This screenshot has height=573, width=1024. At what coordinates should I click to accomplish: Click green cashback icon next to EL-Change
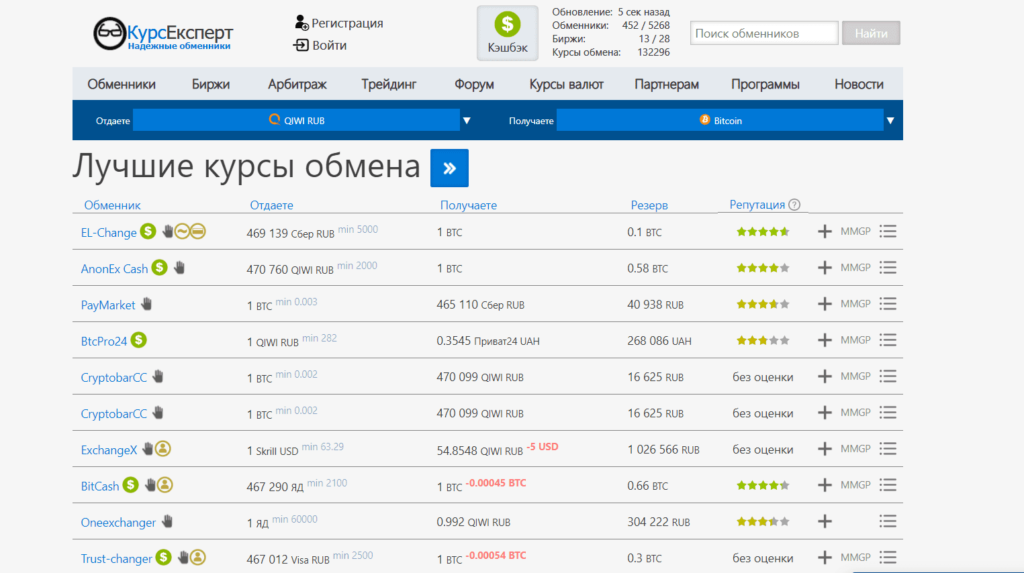click(x=148, y=231)
